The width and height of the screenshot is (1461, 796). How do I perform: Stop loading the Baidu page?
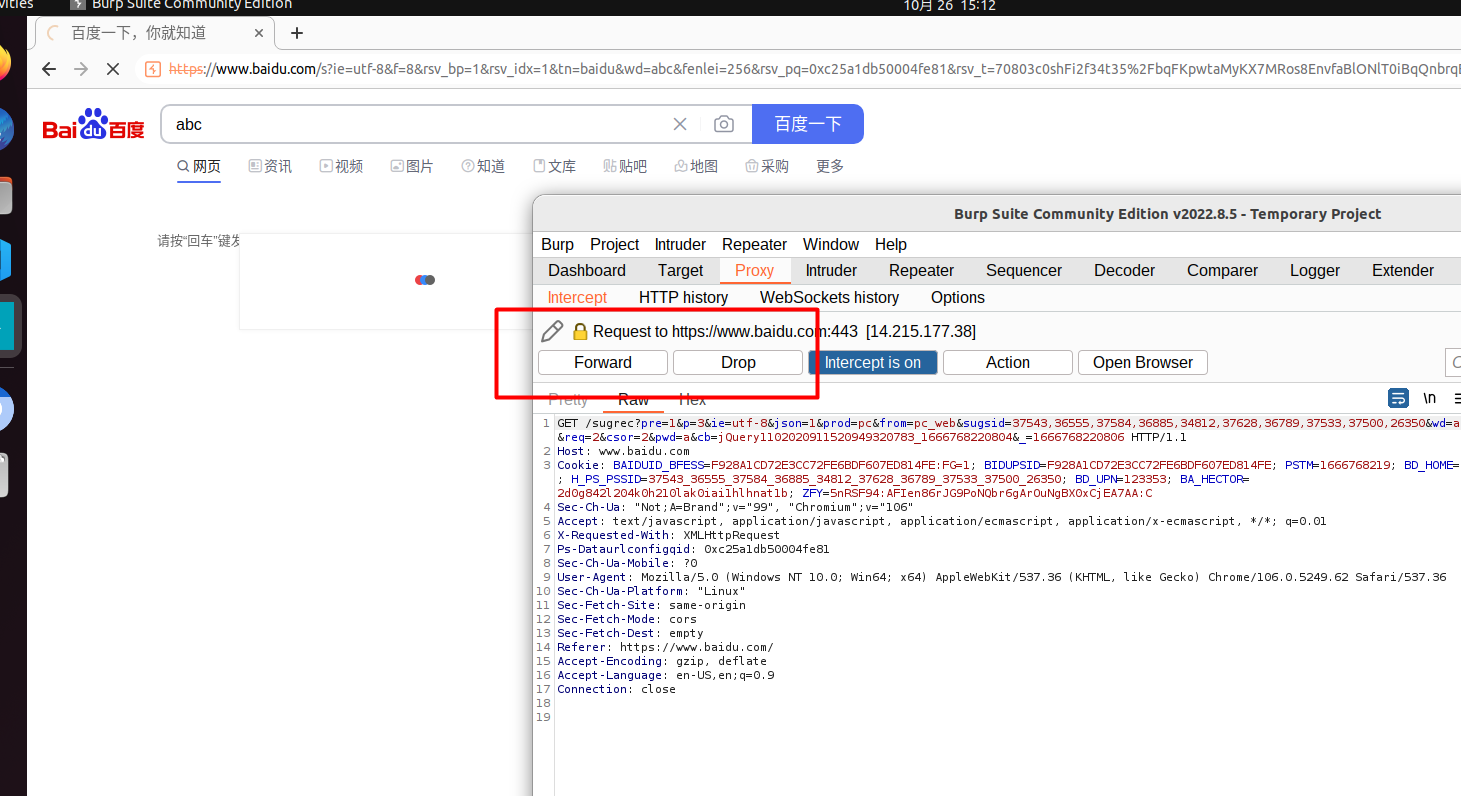(113, 69)
